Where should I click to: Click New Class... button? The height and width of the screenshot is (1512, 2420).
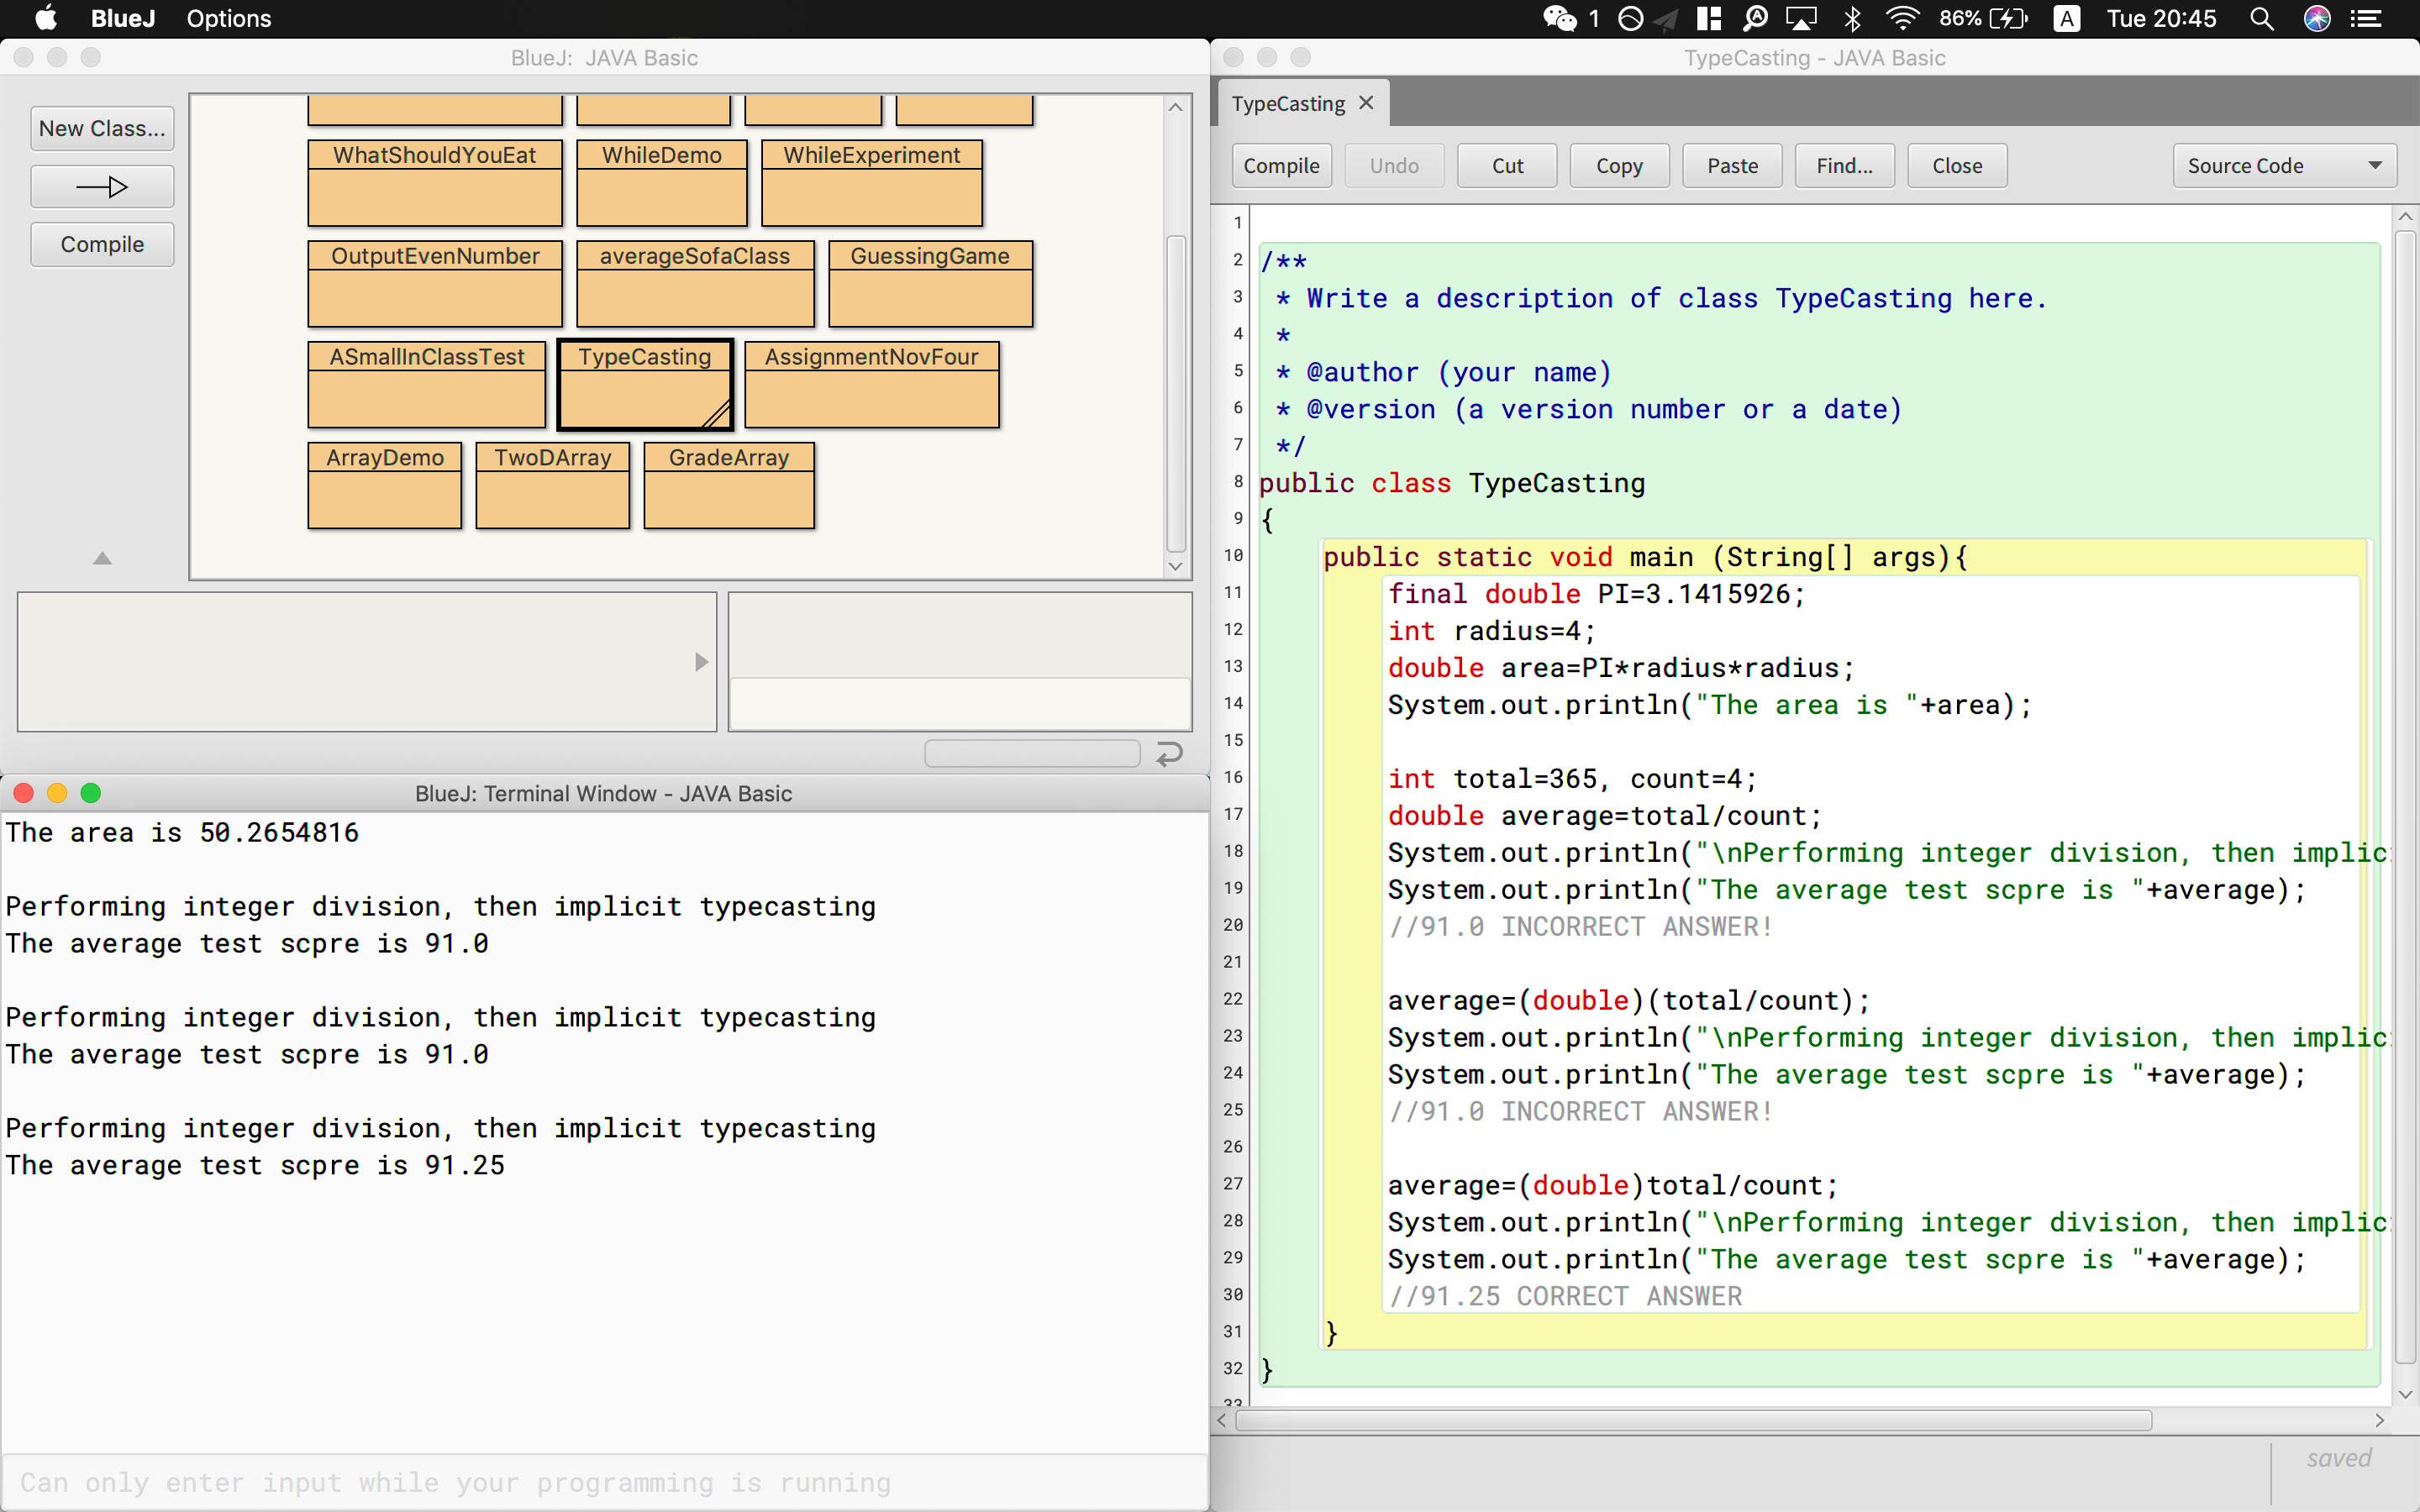click(102, 129)
